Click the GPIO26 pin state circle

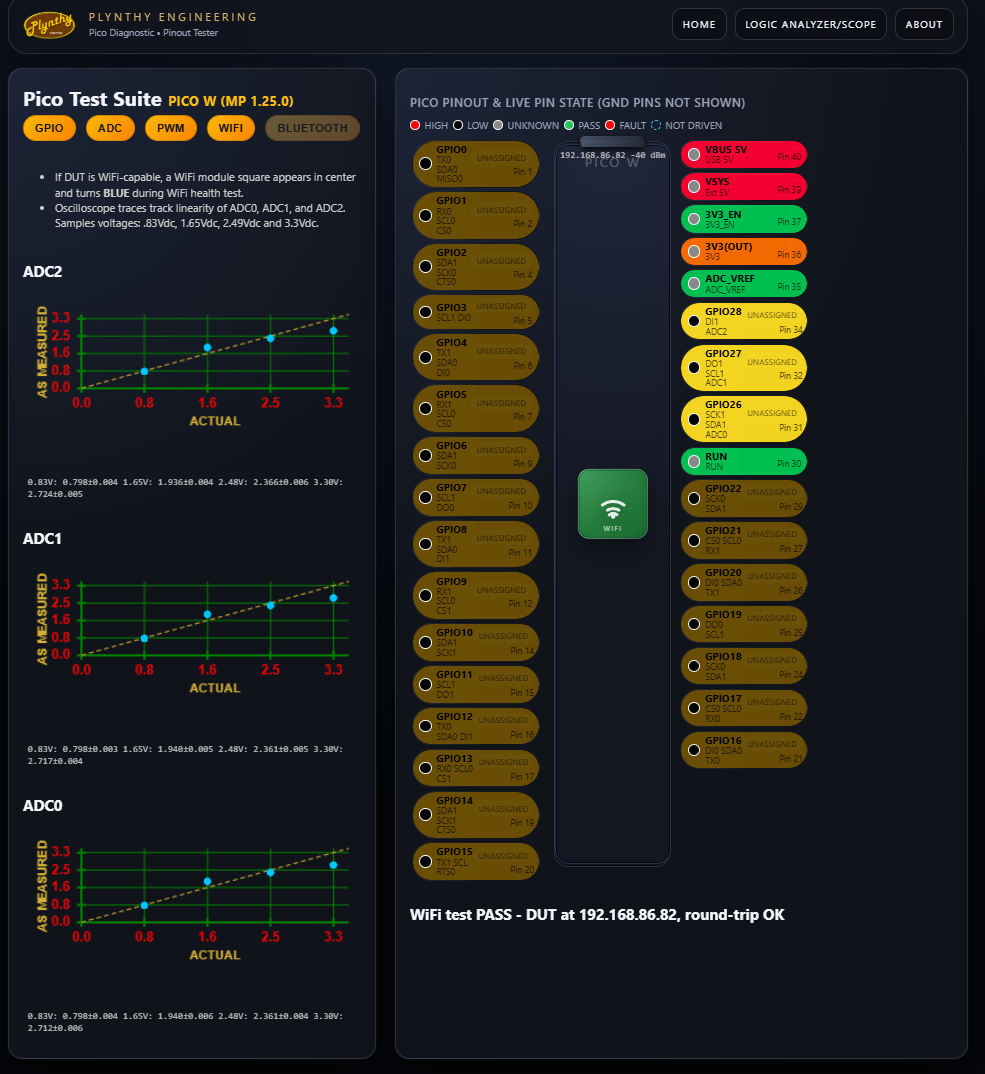[694, 419]
